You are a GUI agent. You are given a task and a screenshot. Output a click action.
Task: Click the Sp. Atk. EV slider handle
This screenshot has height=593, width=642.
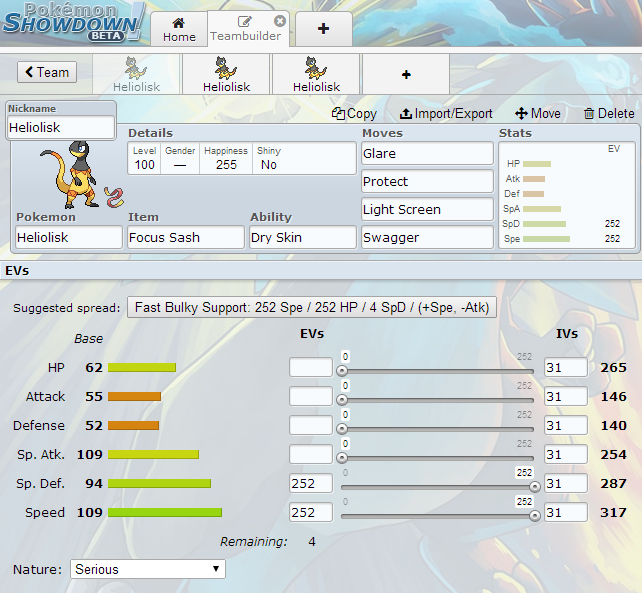point(342,458)
